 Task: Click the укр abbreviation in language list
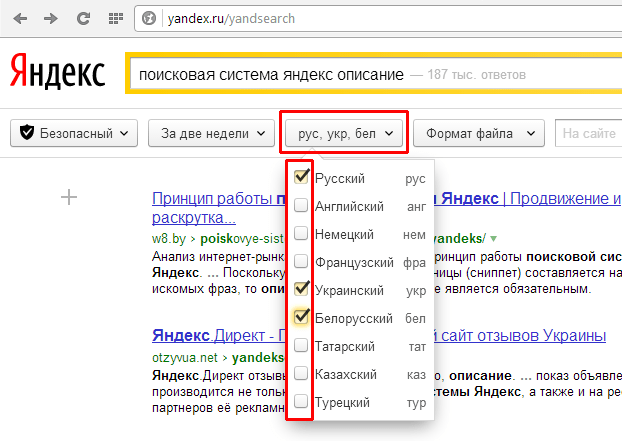tap(416, 291)
